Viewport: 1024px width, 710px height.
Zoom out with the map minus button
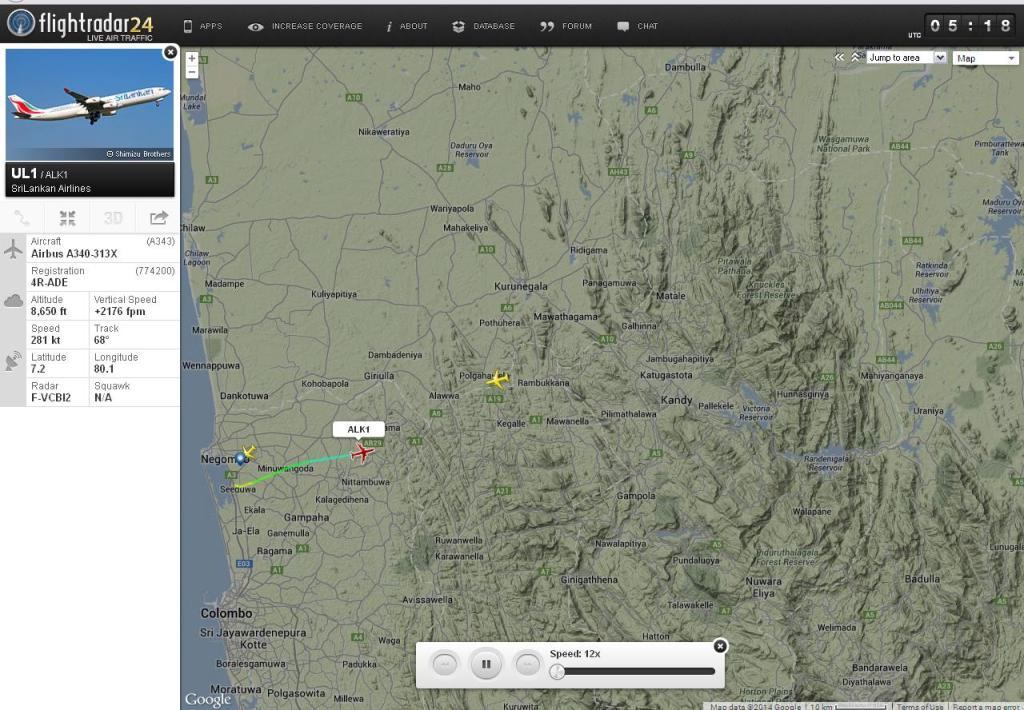click(192, 72)
